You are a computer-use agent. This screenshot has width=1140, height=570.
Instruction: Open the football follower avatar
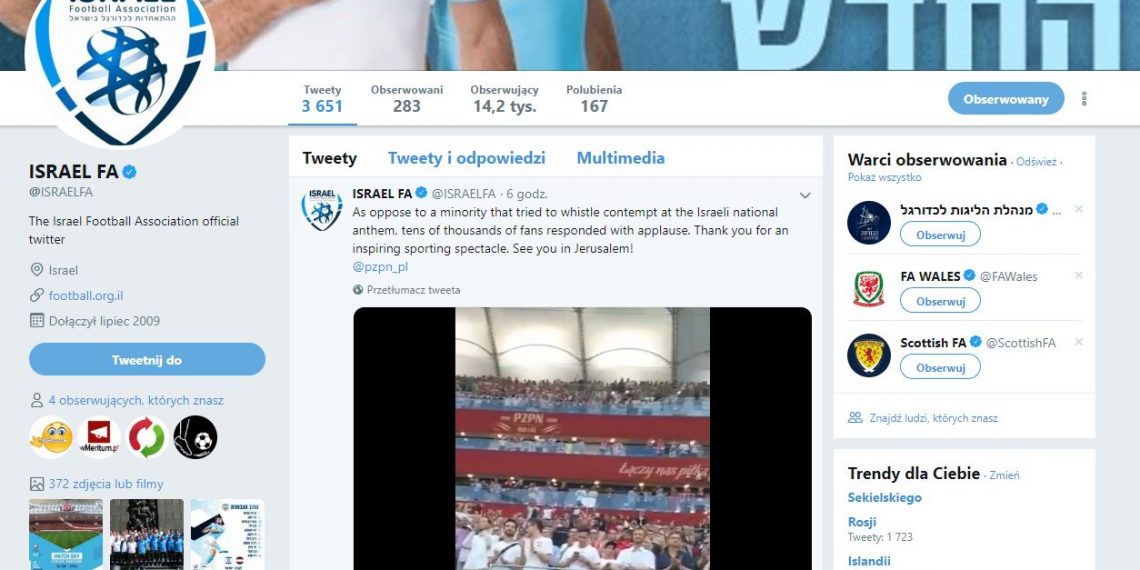tap(195, 437)
